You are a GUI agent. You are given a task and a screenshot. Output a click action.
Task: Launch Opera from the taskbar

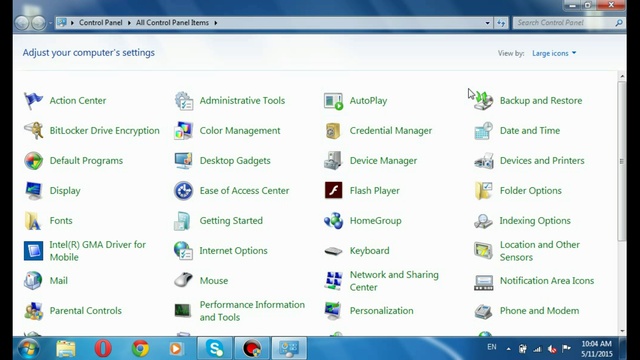click(103, 349)
